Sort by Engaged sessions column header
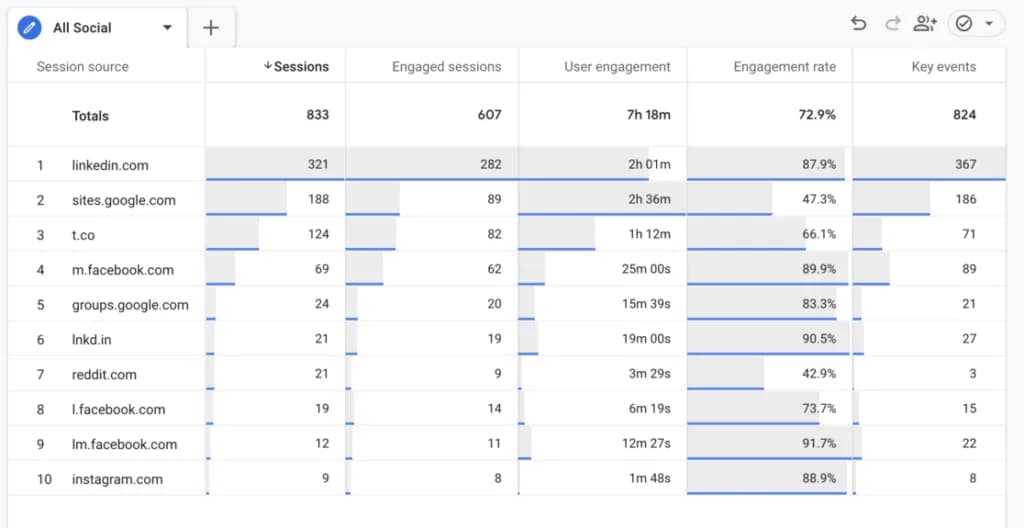 click(446, 67)
